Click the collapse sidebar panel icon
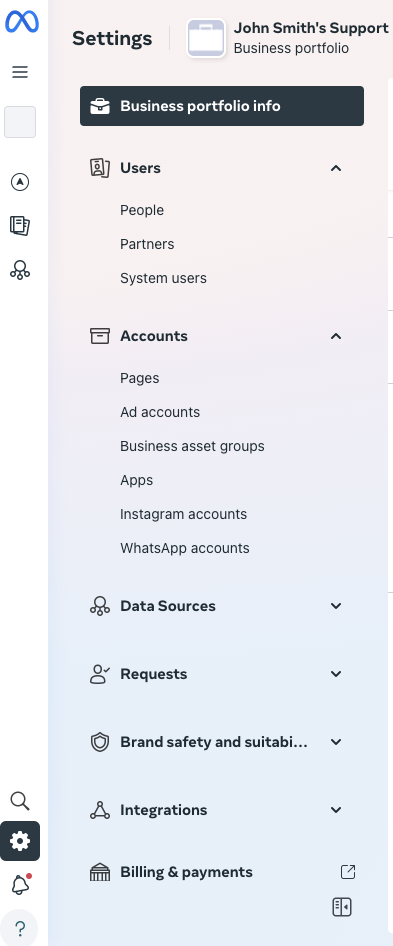Viewport: 393px width, 946px height. tap(342, 907)
